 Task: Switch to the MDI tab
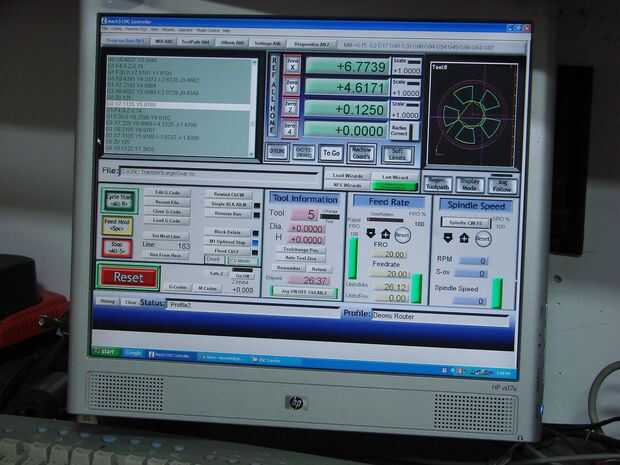coord(163,41)
